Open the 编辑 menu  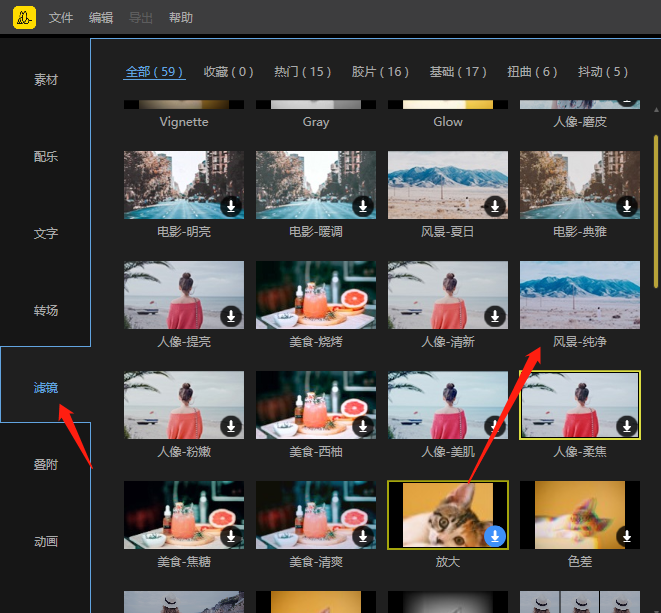point(101,18)
